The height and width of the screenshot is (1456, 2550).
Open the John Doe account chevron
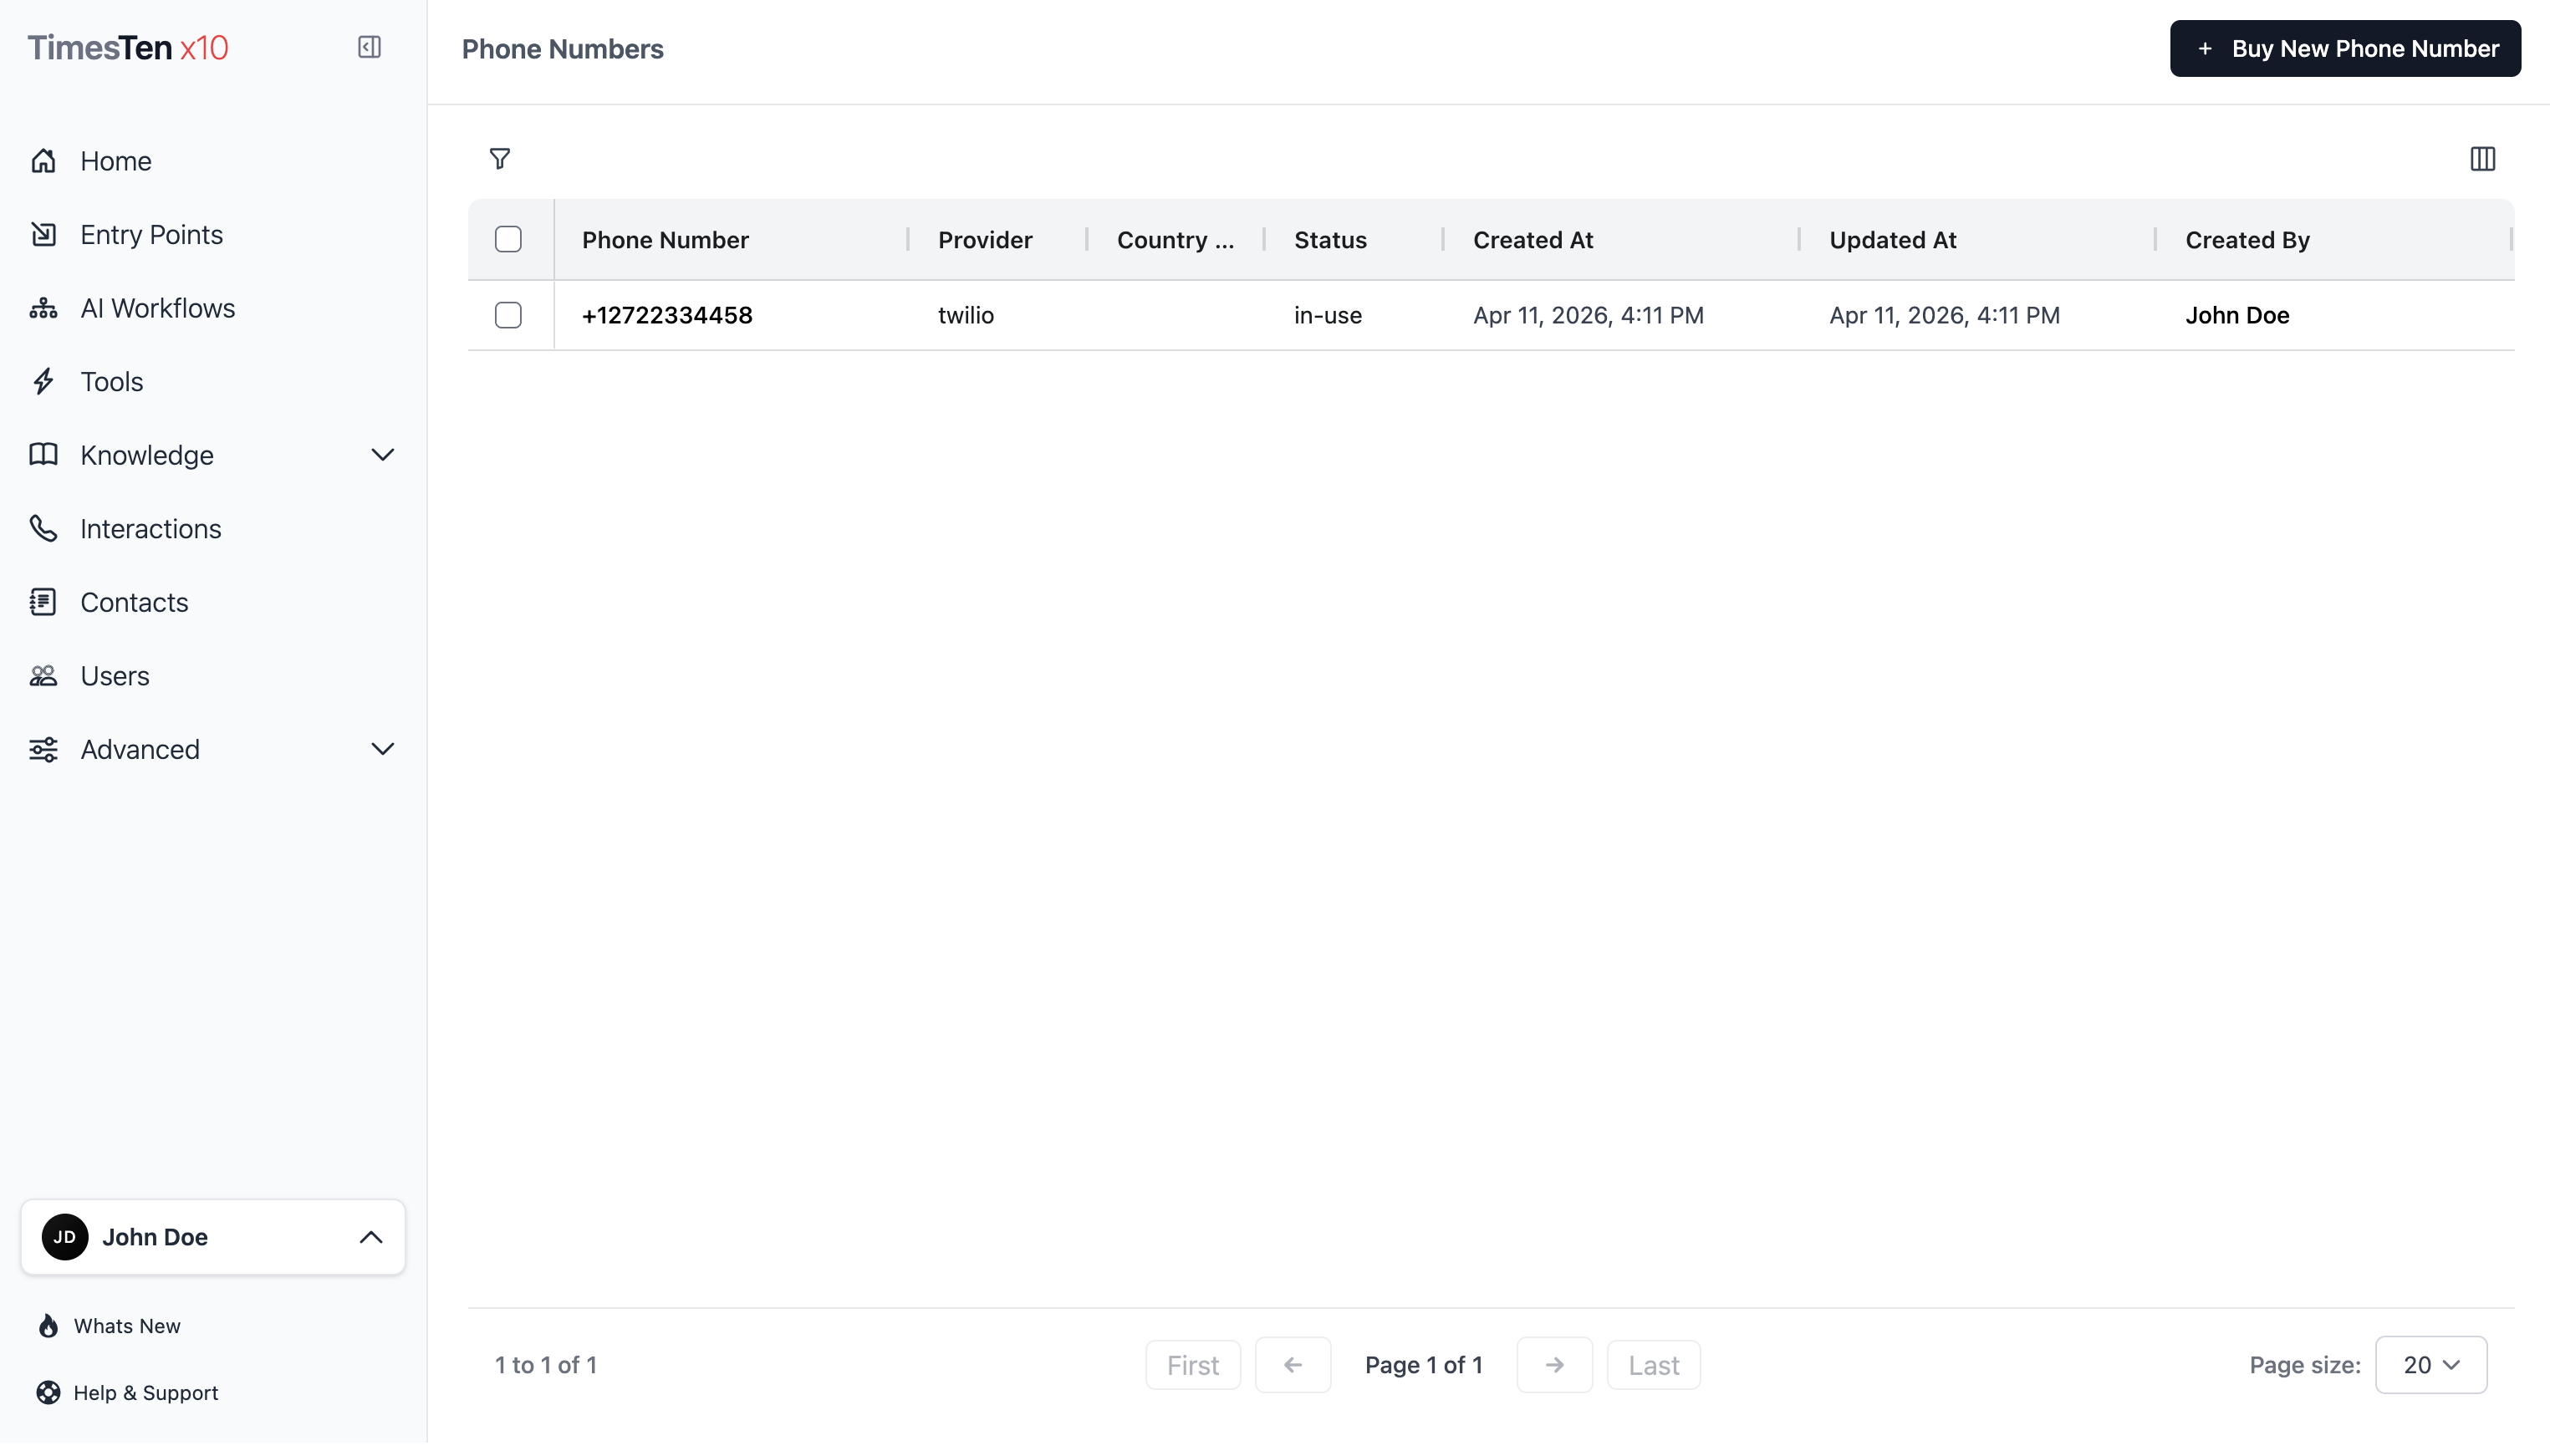[371, 1237]
